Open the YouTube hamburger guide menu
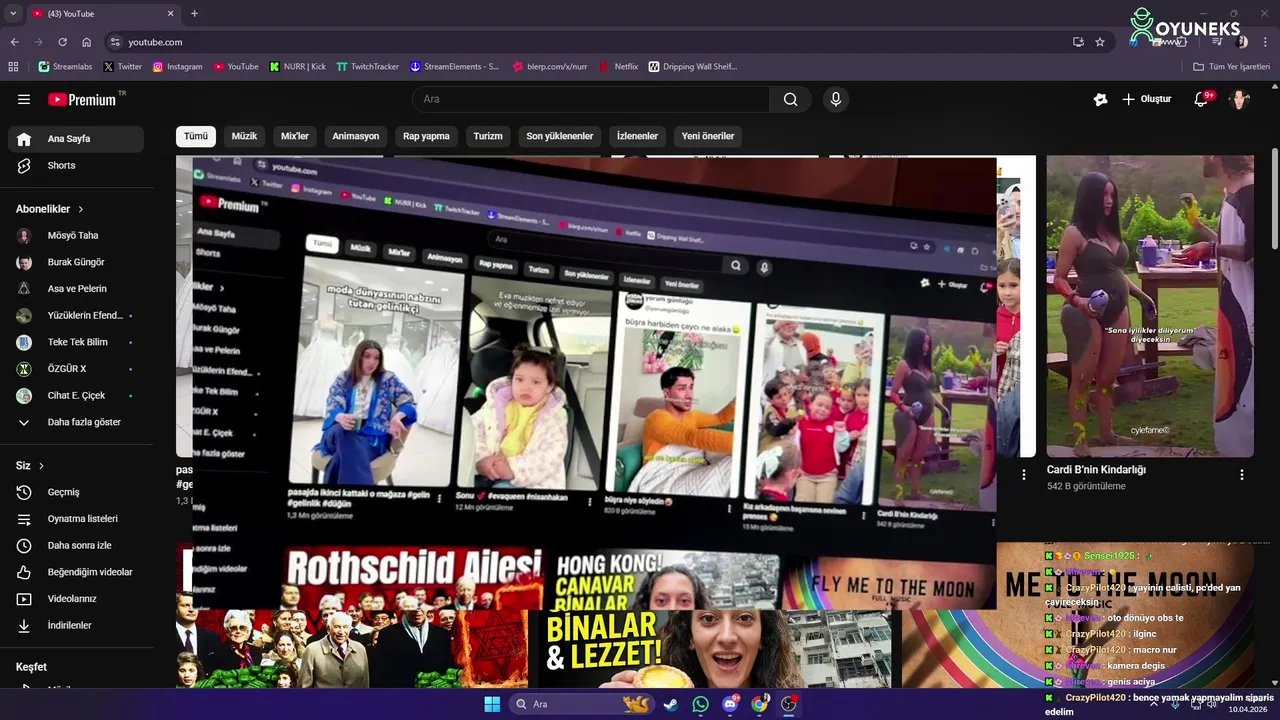This screenshot has width=1280, height=720. pos(24,99)
